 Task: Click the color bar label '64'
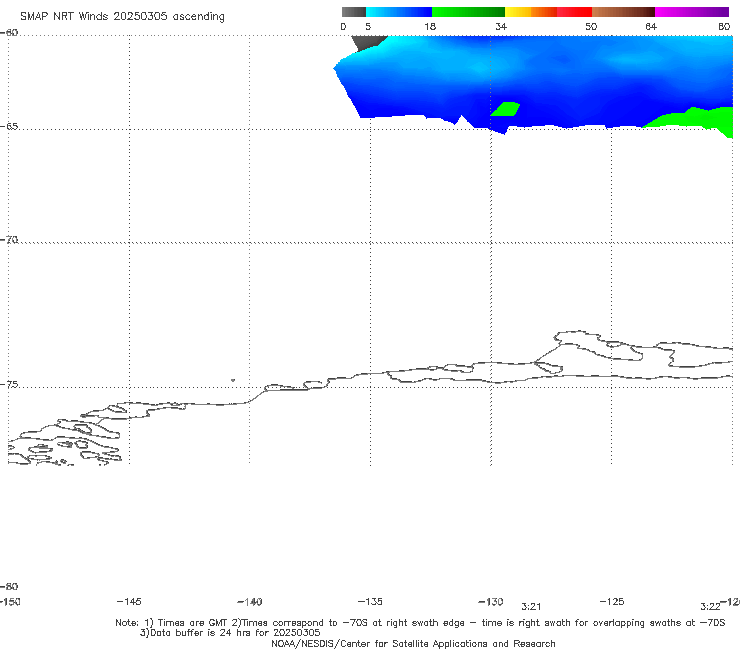(x=651, y=27)
